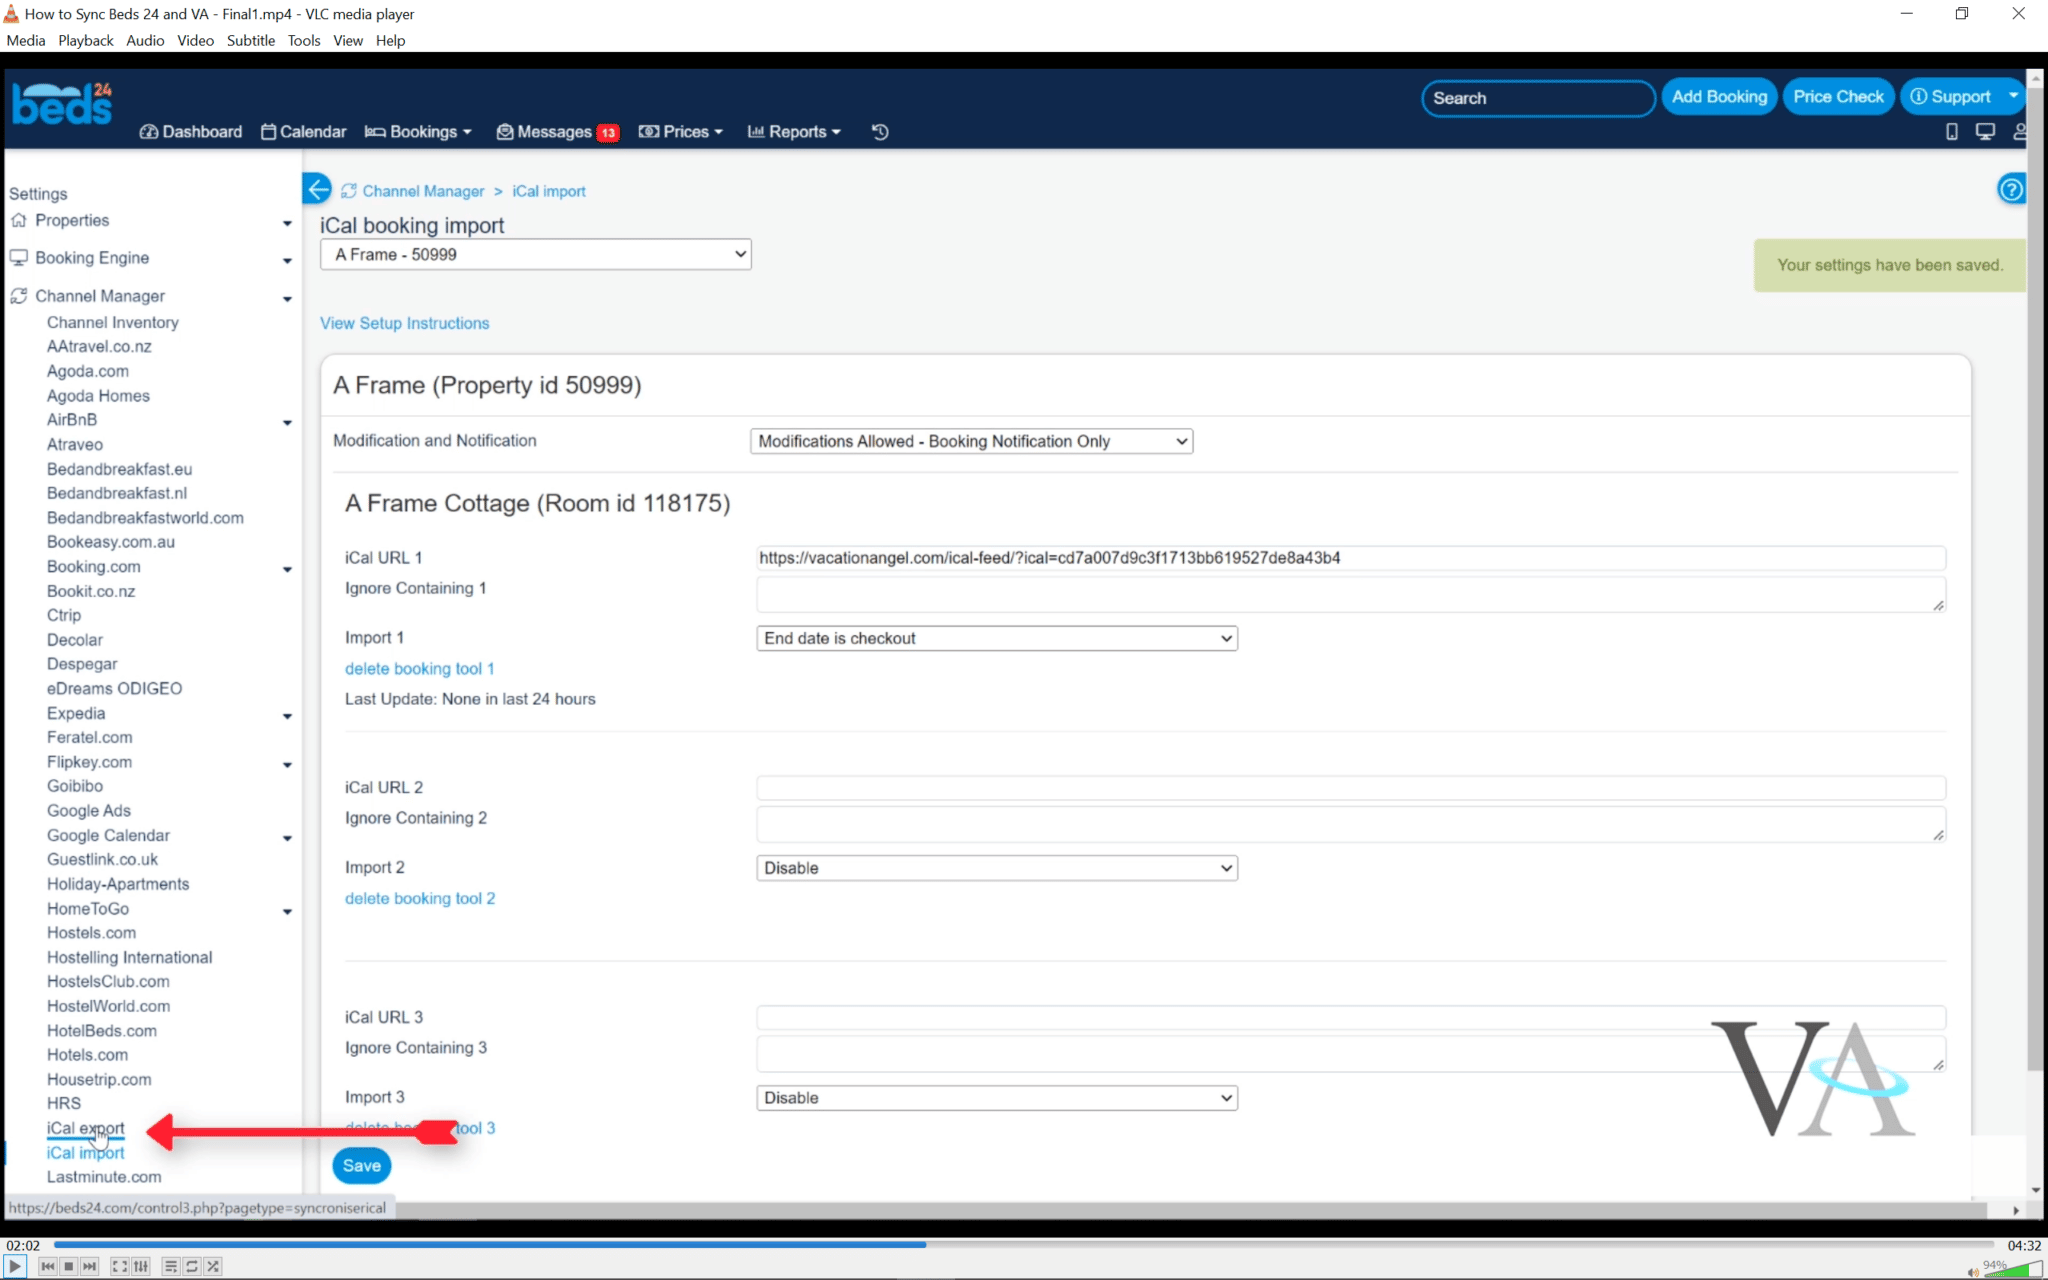Click the Save button
The width and height of the screenshot is (2048, 1280).
tap(361, 1165)
